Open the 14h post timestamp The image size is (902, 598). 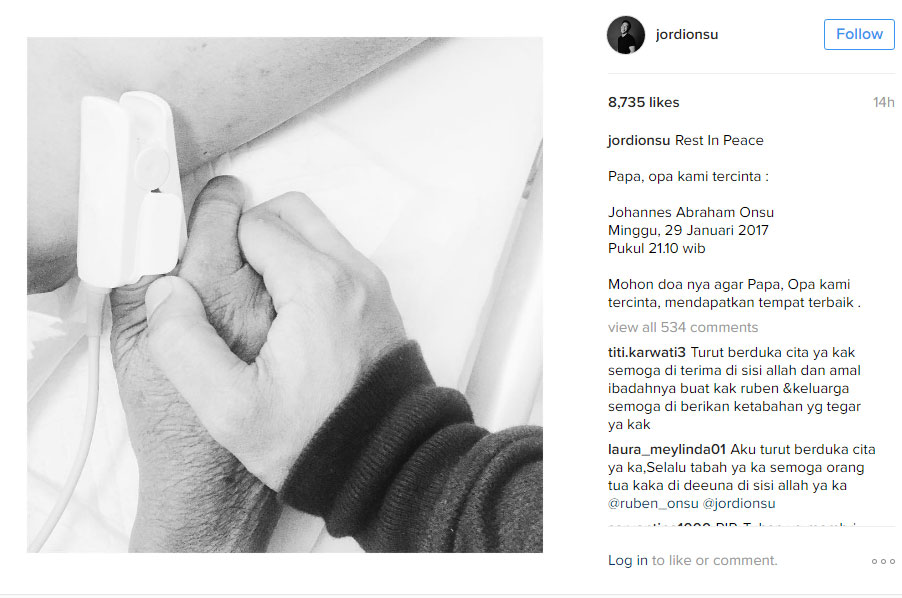883,102
